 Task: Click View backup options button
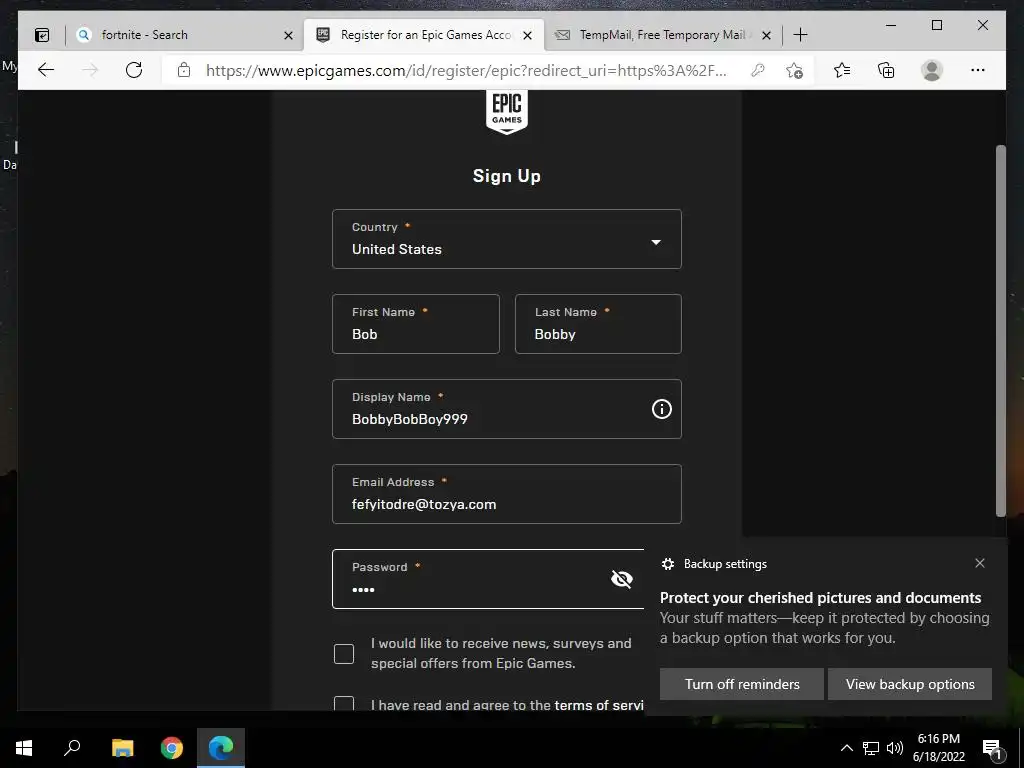[x=910, y=684]
